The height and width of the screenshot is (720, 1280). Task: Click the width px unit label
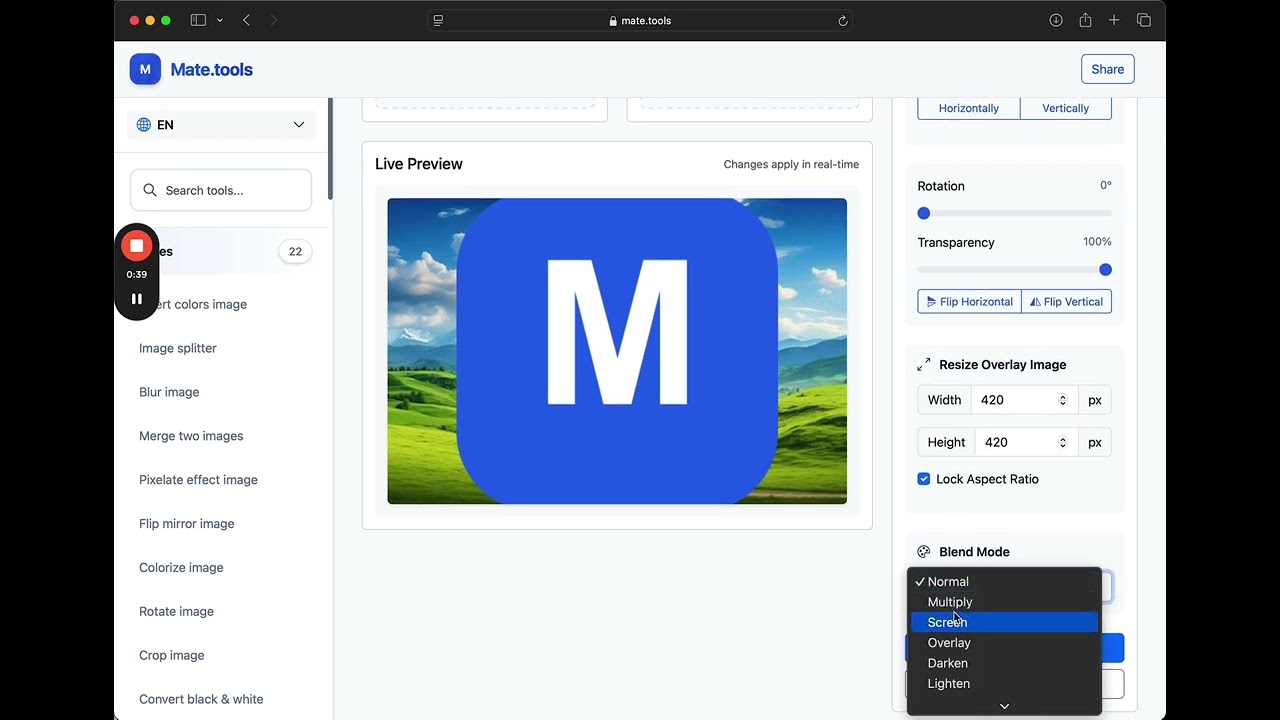pyautogui.click(x=1095, y=400)
